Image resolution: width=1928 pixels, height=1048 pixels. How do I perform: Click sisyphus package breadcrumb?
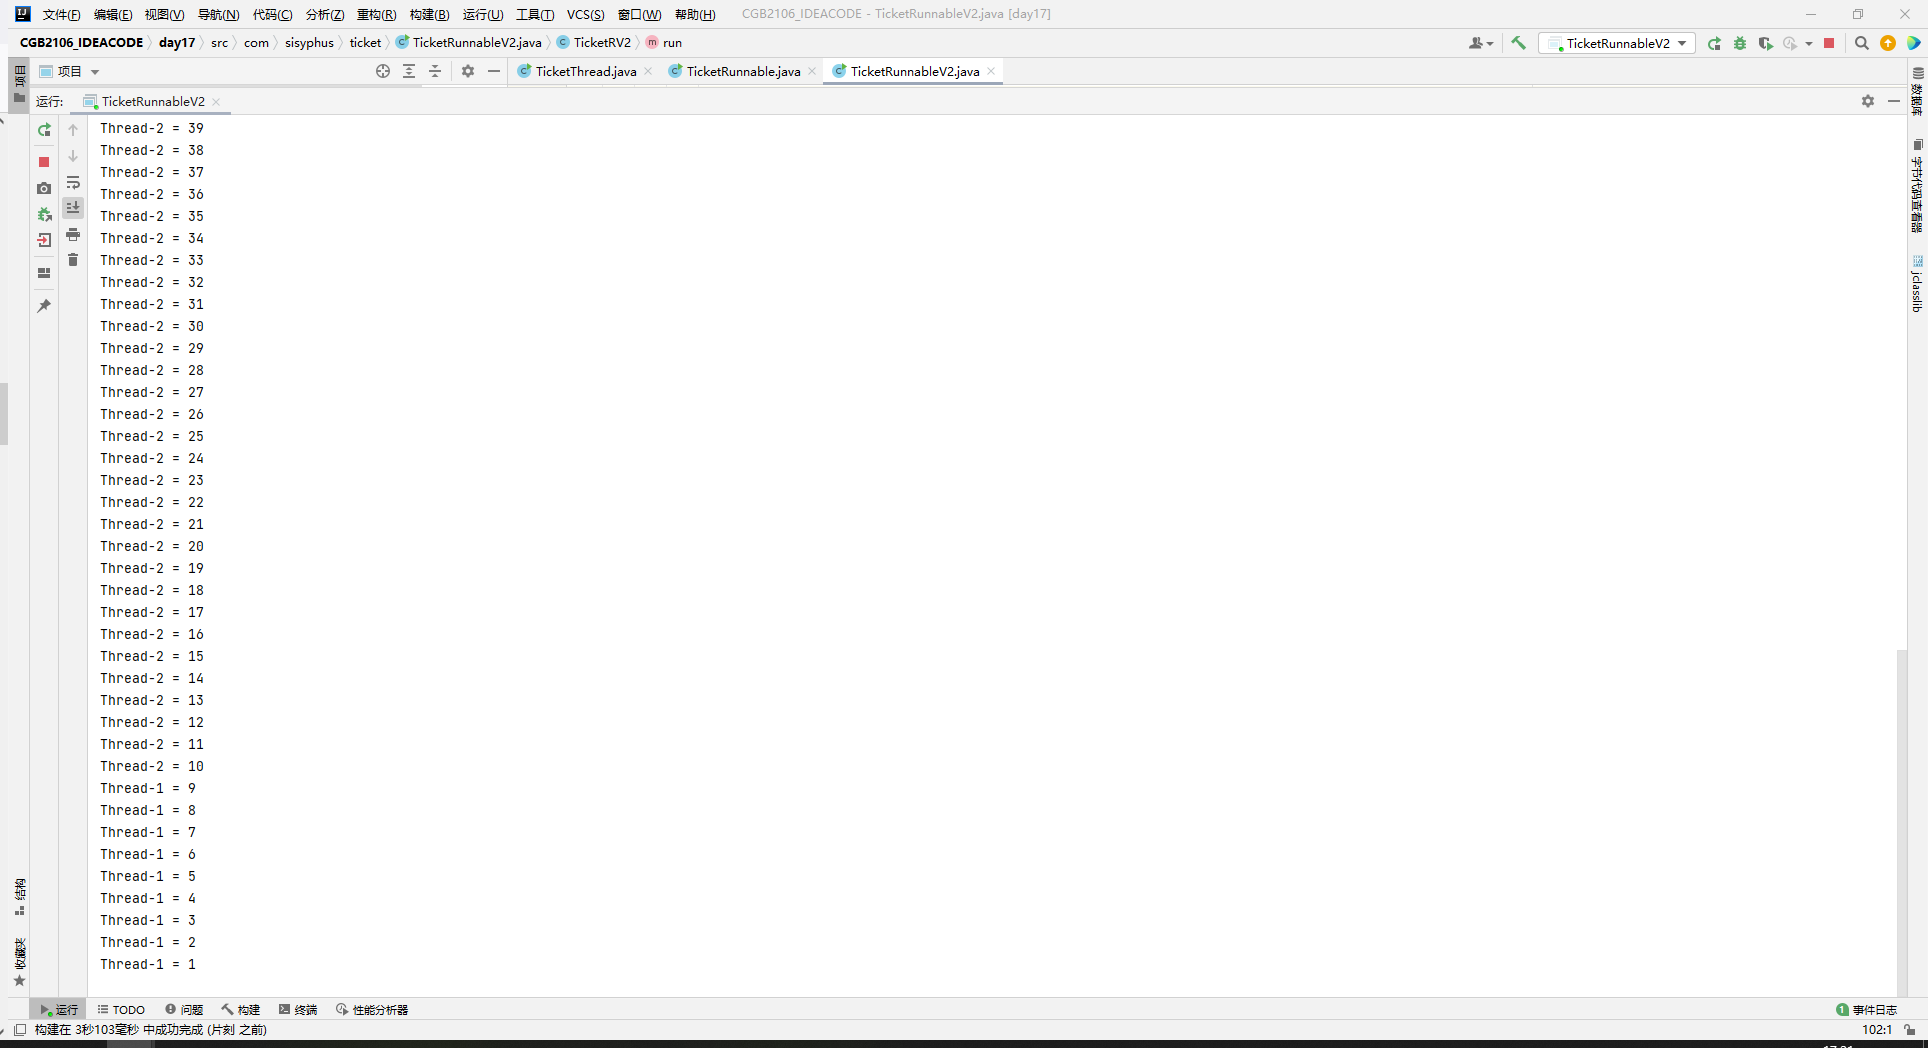tap(309, 43)
